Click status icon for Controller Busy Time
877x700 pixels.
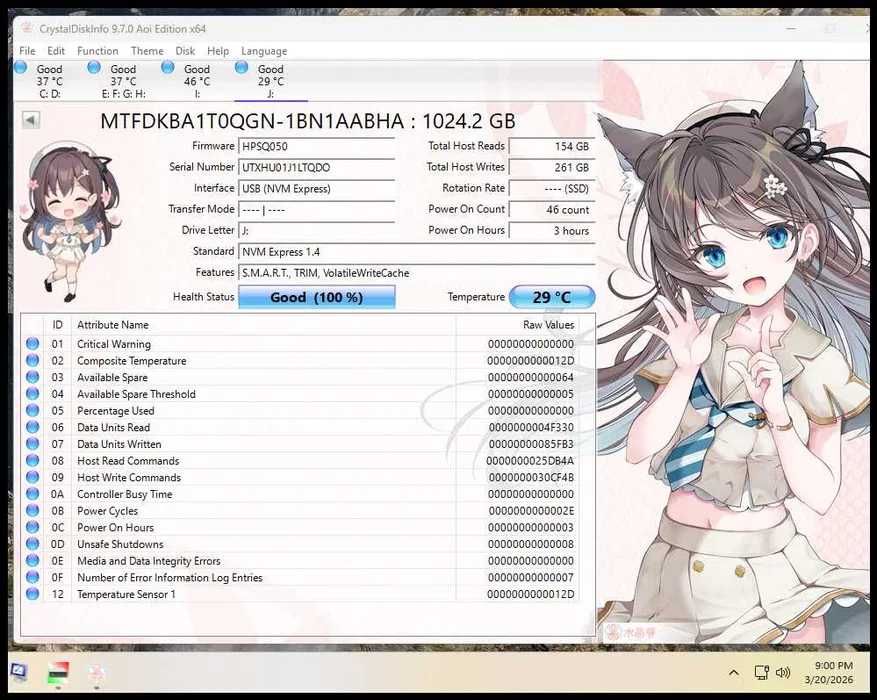[32, 494]
